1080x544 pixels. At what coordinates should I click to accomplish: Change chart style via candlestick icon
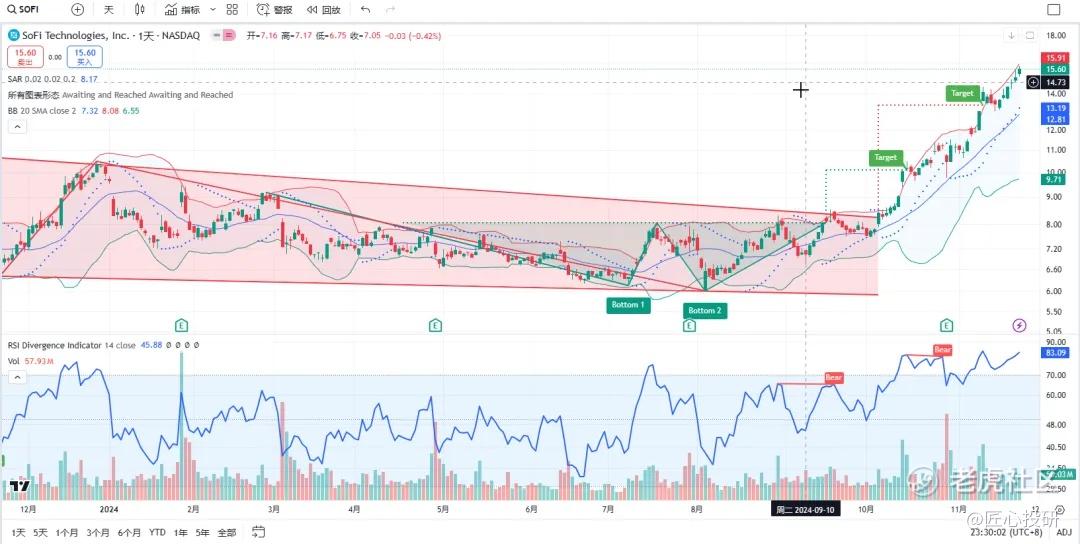(x=140, y=10)
